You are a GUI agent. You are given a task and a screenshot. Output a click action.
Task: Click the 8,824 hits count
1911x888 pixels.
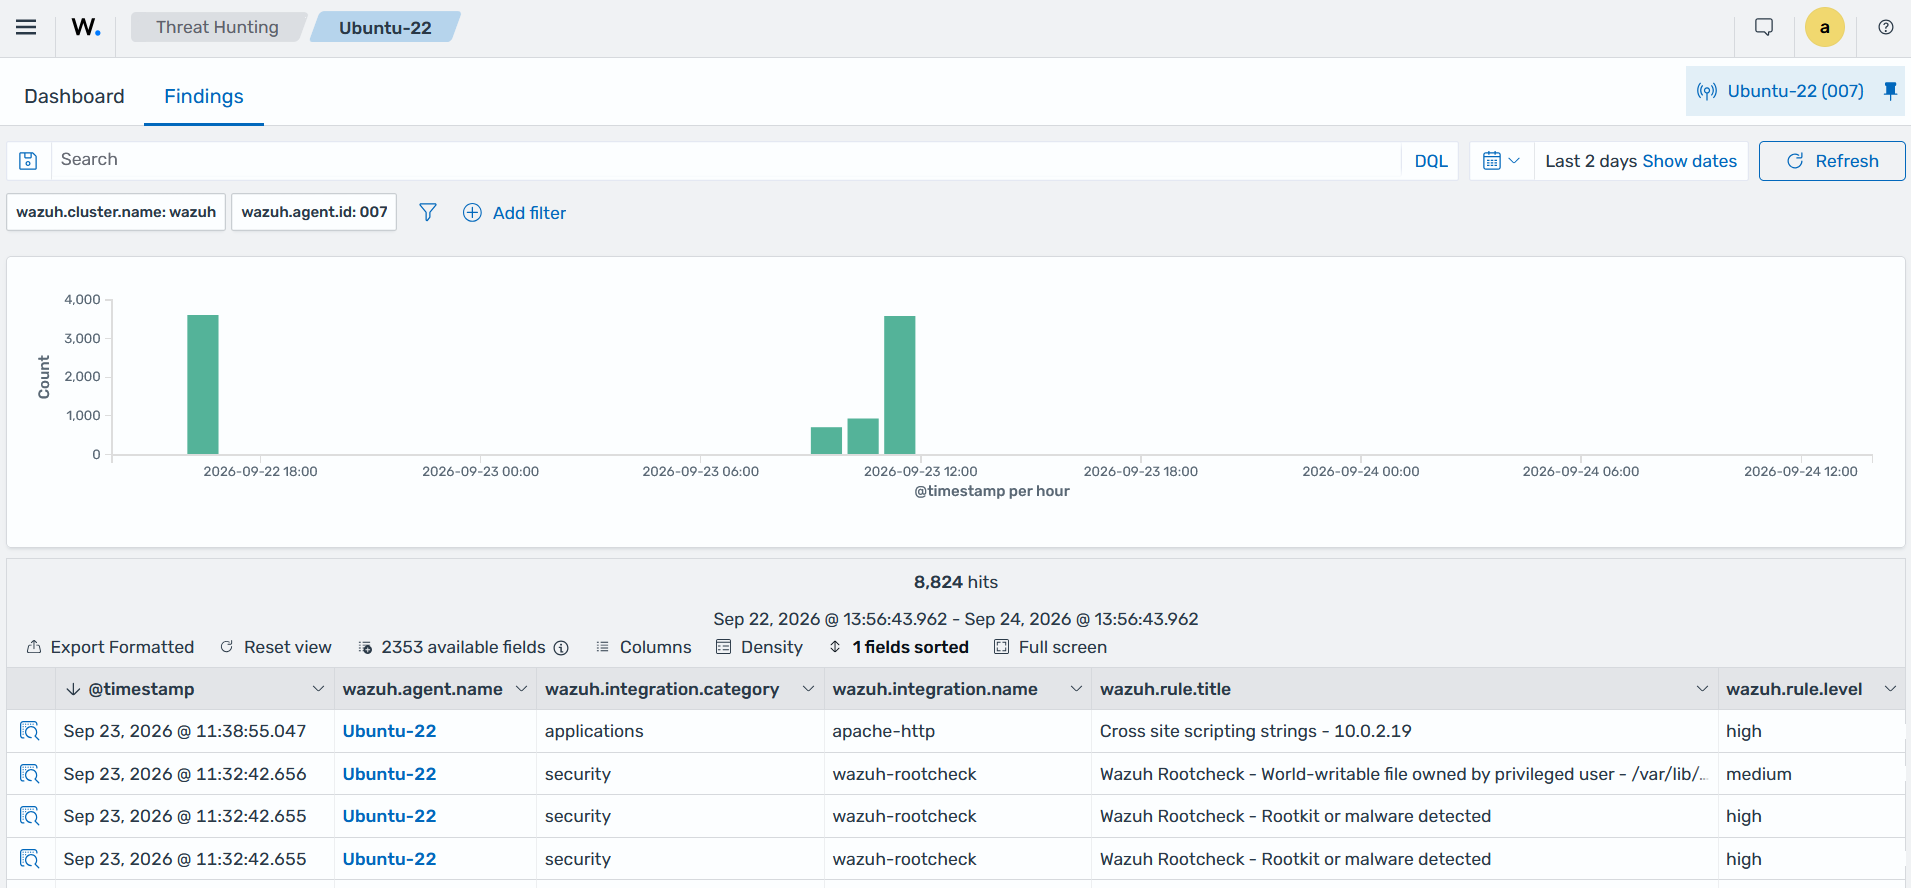pos(955,582)
